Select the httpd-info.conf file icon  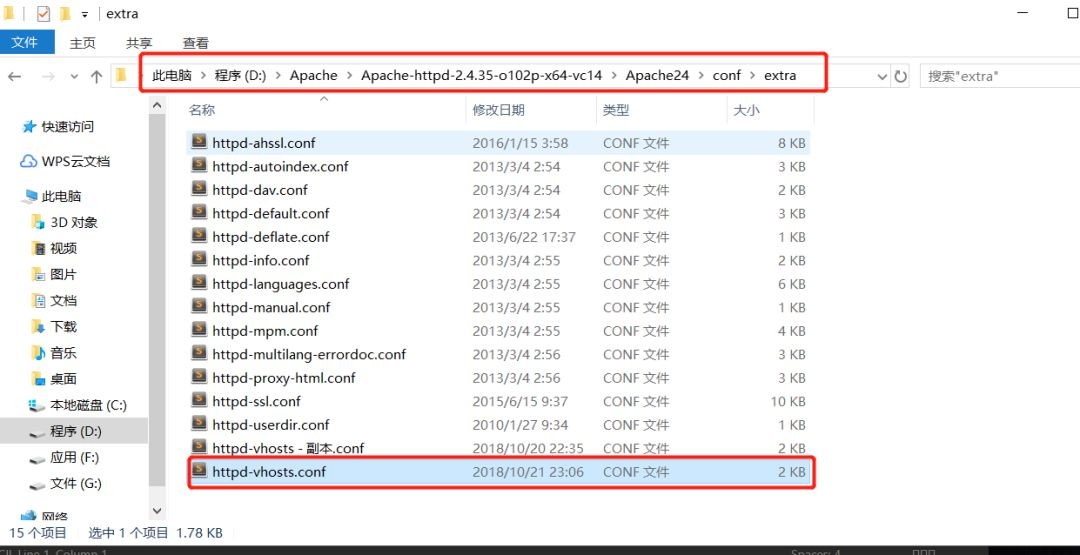[199, 260]
